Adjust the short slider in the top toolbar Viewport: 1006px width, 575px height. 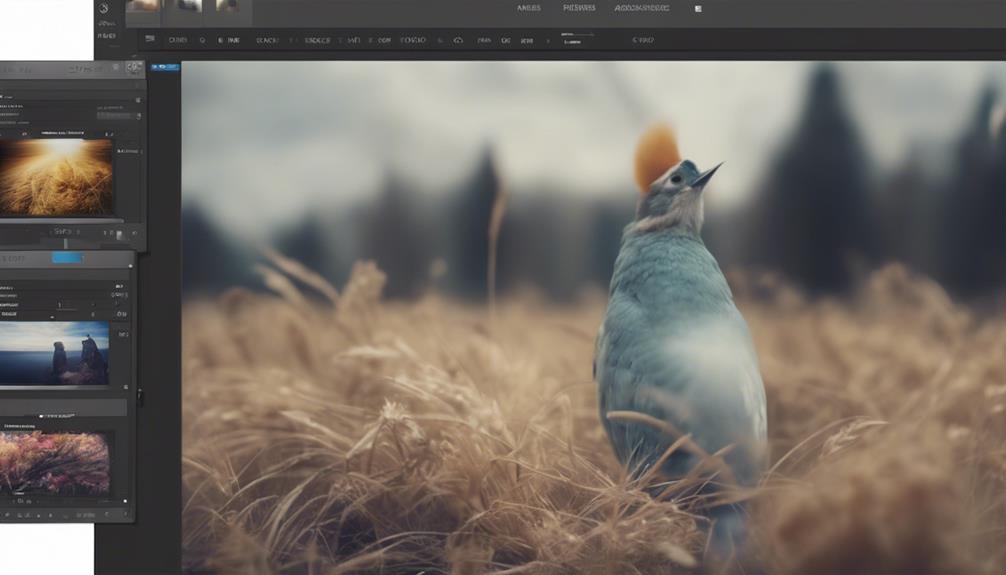(x=577, y=35)
